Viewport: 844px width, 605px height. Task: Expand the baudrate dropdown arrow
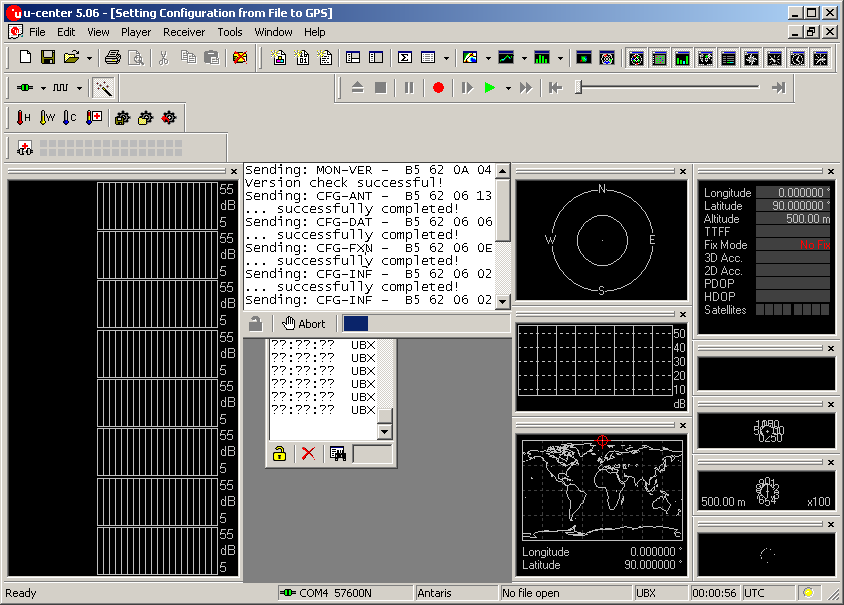(x=80, y=88)
